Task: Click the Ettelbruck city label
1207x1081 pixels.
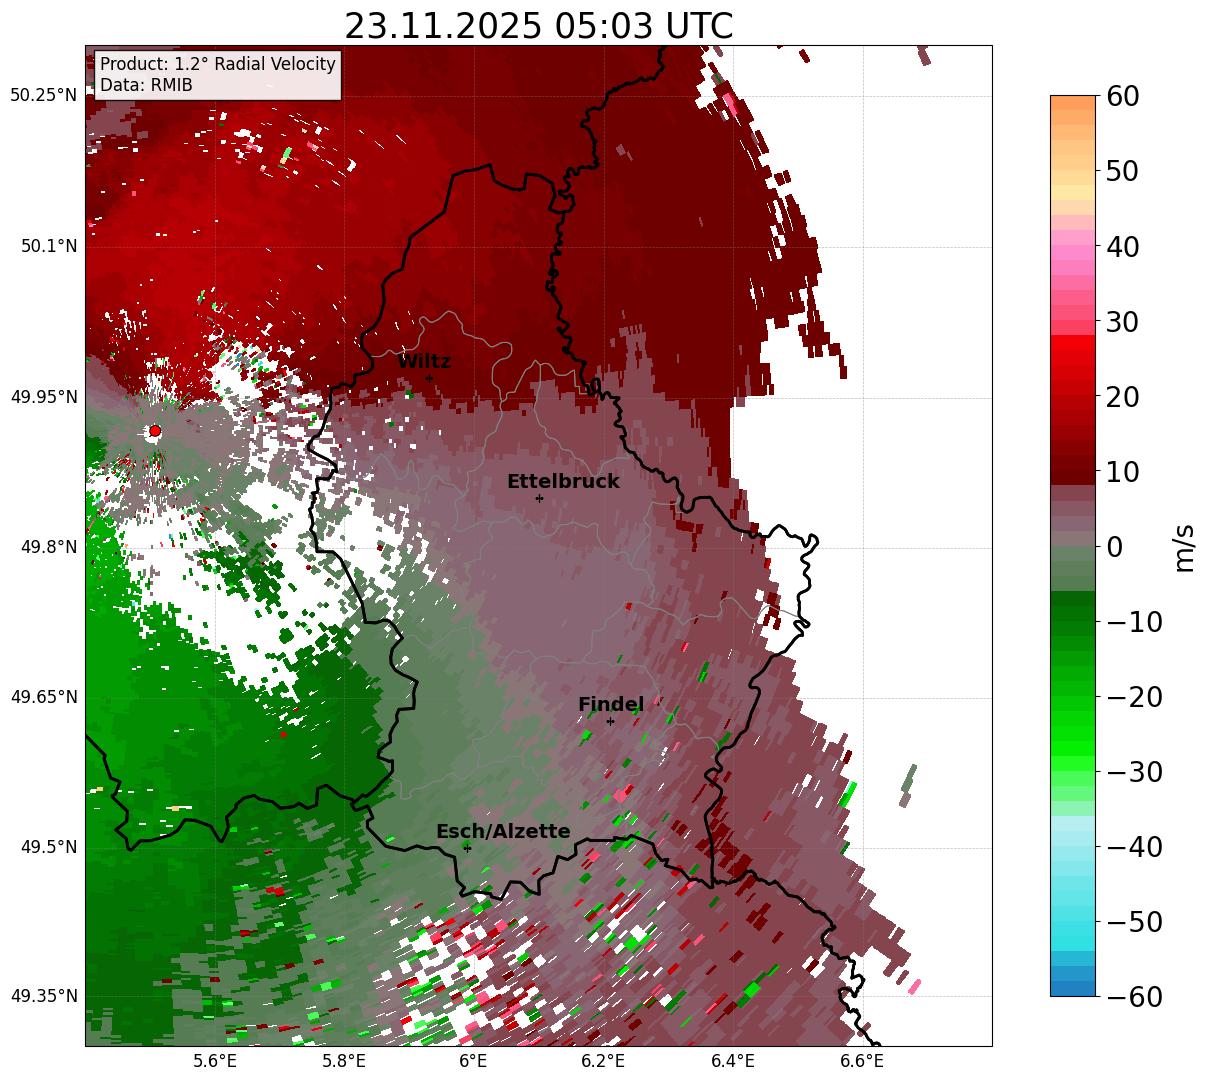Action: tap(563, 482)
